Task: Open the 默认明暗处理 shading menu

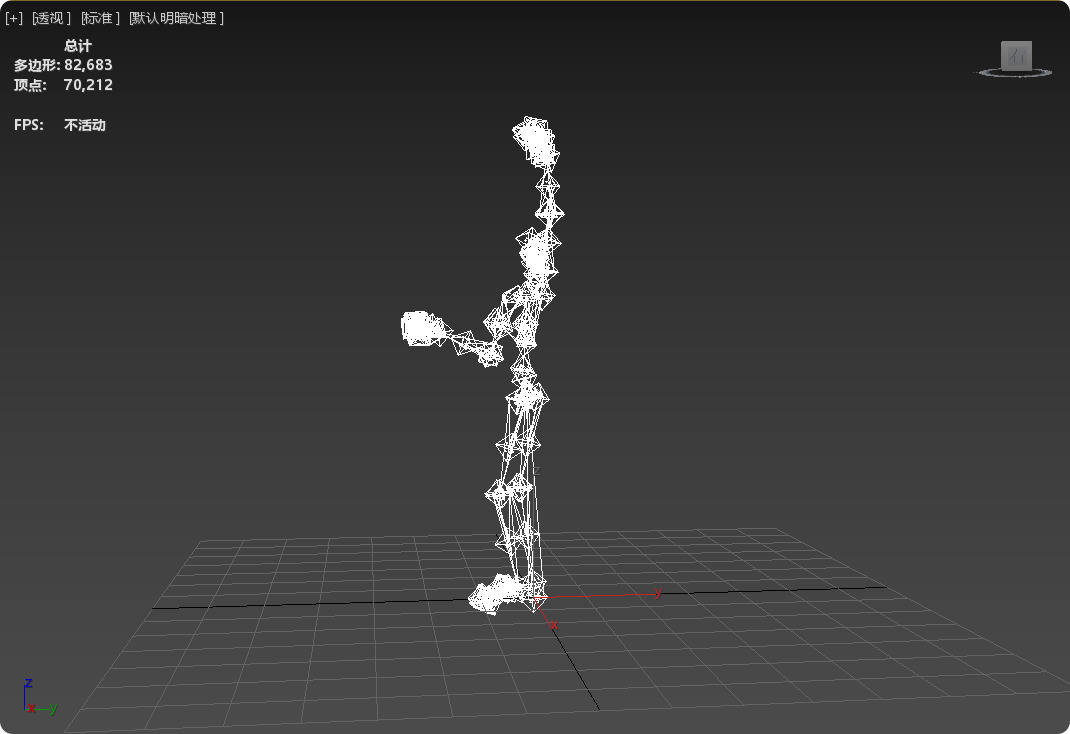Action: tap(177, 18)
